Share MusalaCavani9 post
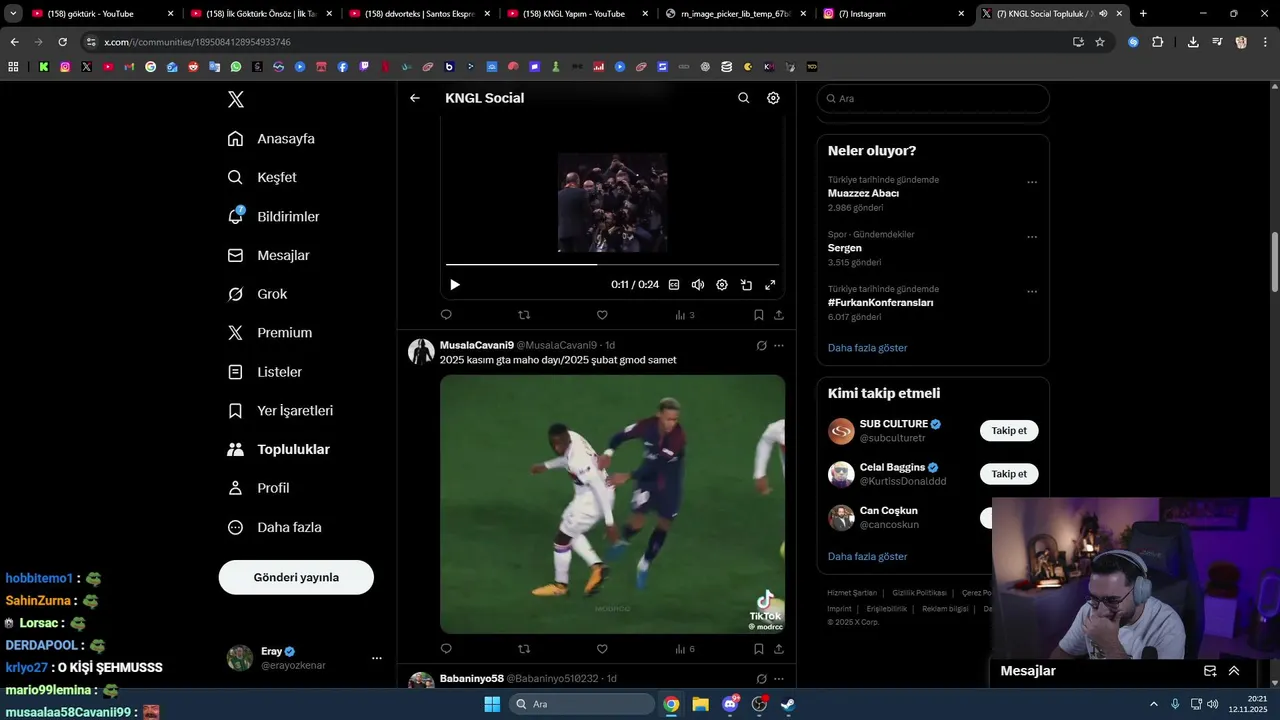This screenshot has width=1280, height=720. 779,649
